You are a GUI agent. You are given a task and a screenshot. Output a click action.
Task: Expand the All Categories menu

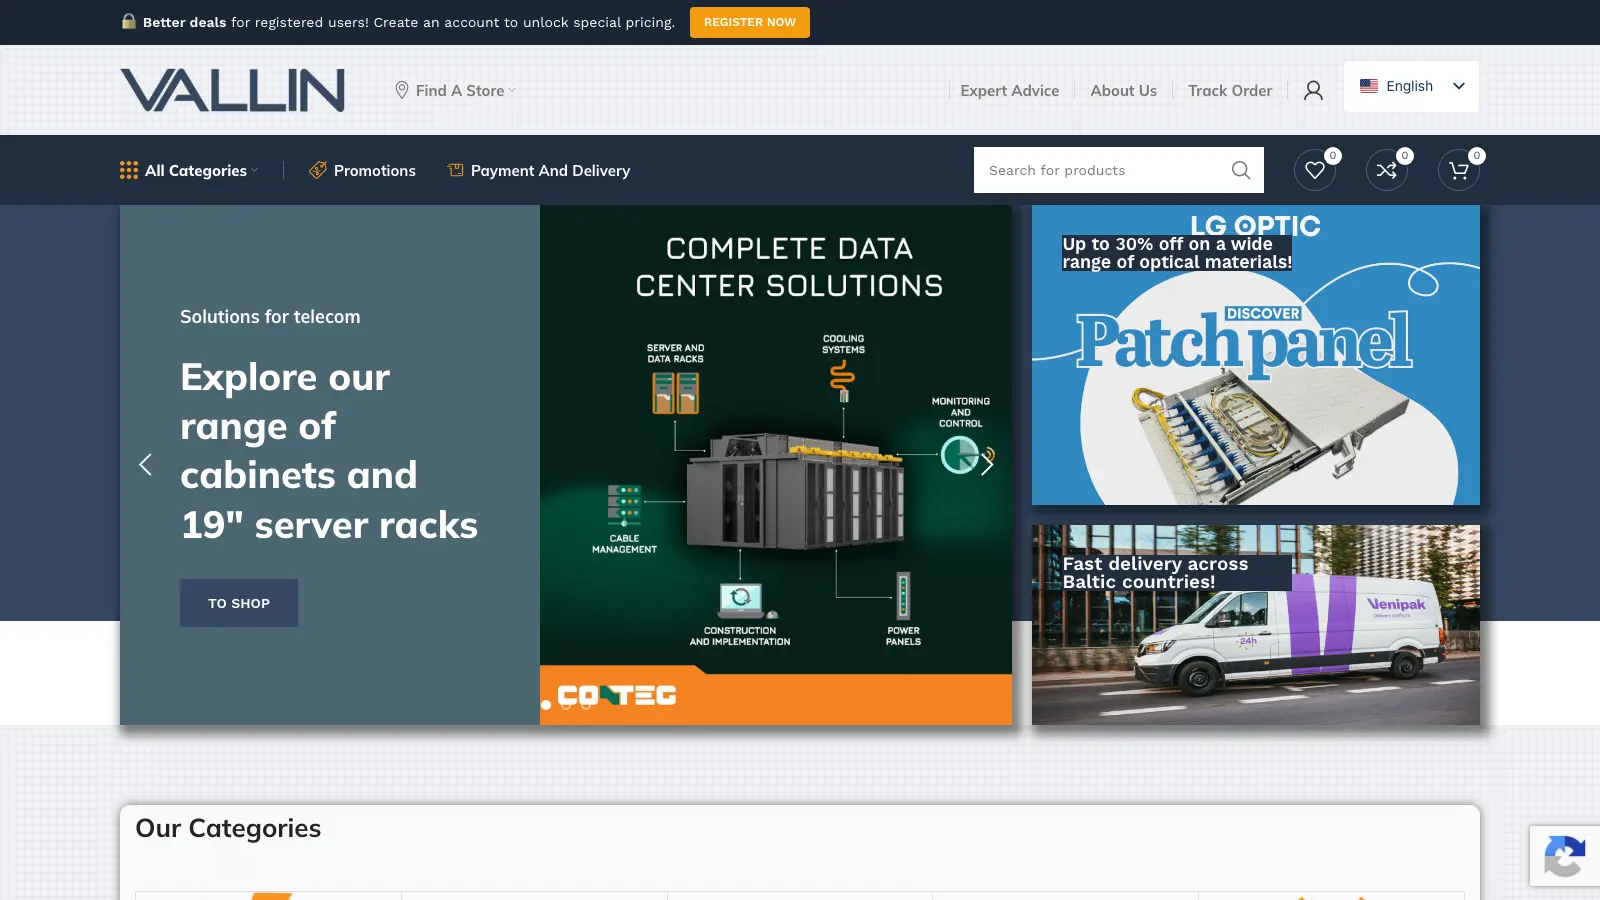189,170
